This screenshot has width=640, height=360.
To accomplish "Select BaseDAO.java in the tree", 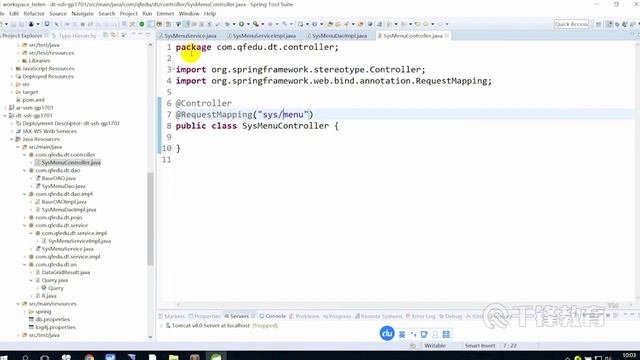I will (58, 178).
